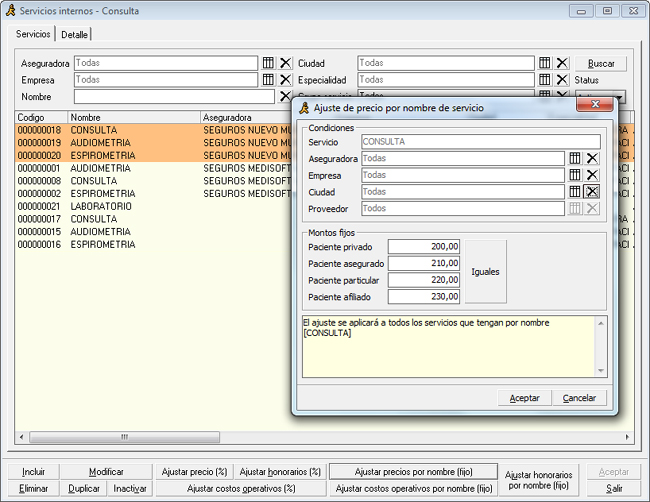The width and height of the screenshot is (650, 502).
Task: Select row 000000019 AUDIOMETRIA
Action: [153, 143]
